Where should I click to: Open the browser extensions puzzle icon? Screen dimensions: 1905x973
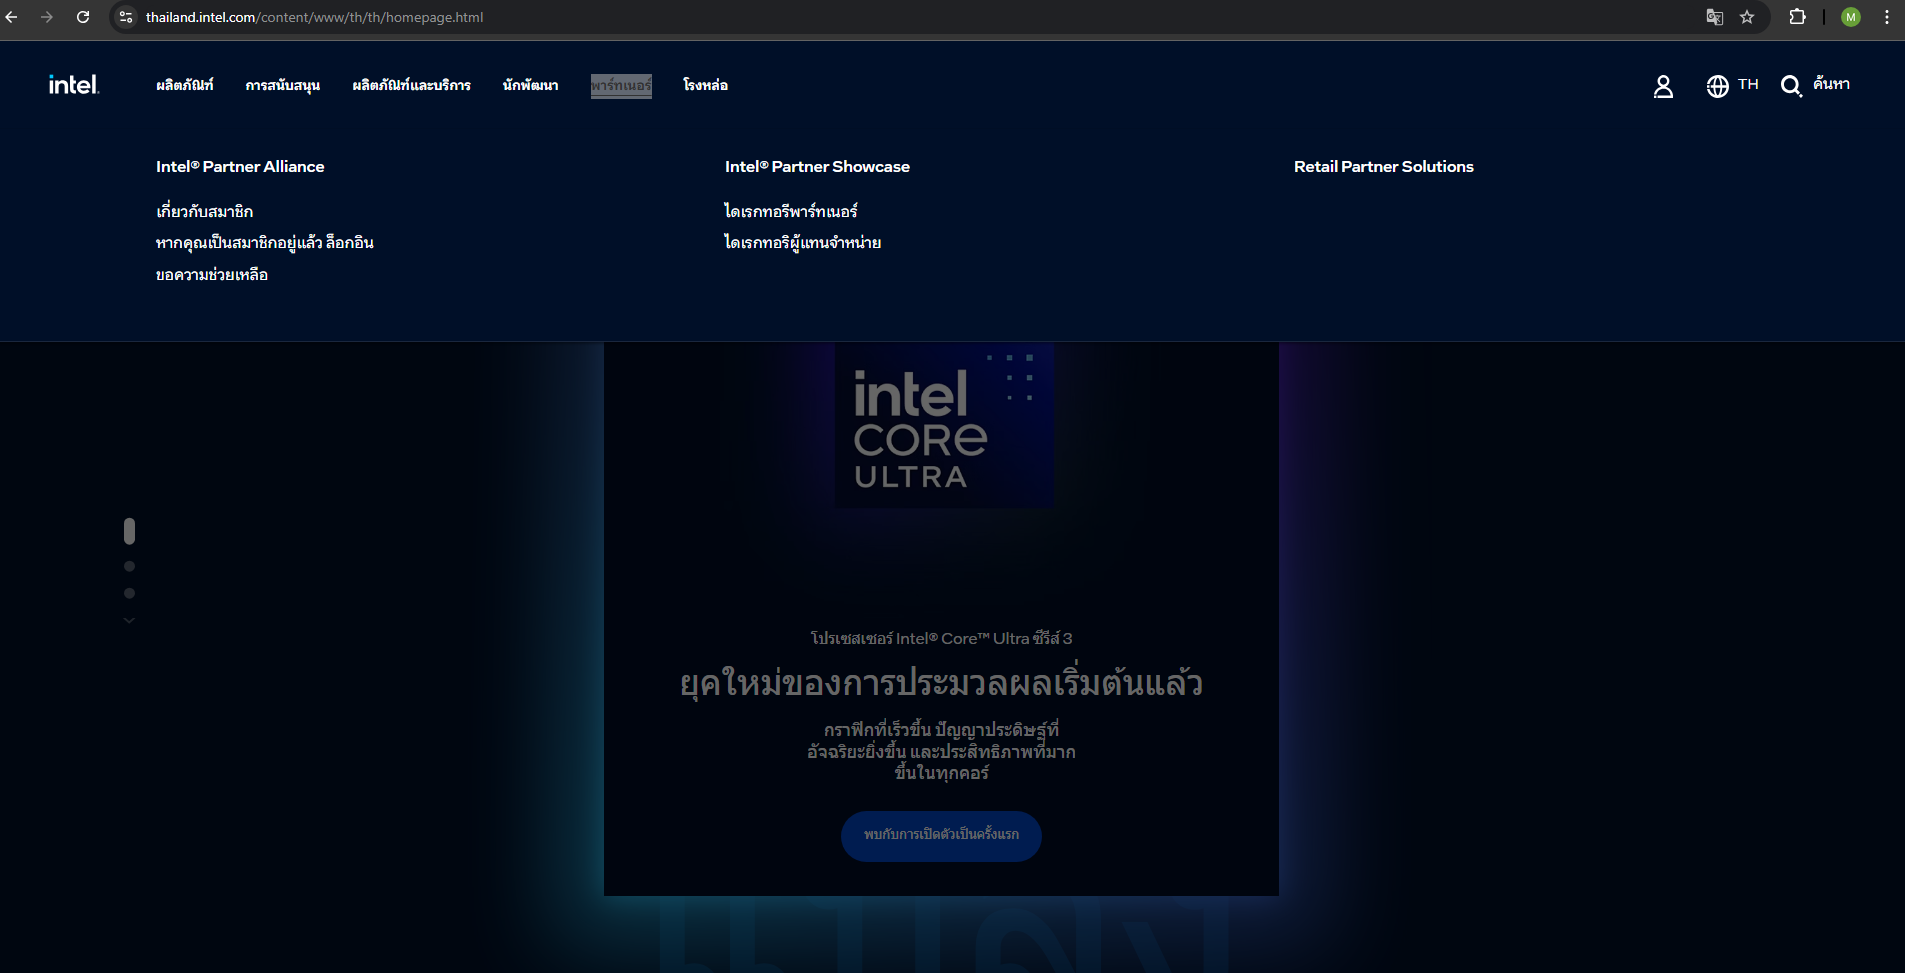coord(1797,17)
